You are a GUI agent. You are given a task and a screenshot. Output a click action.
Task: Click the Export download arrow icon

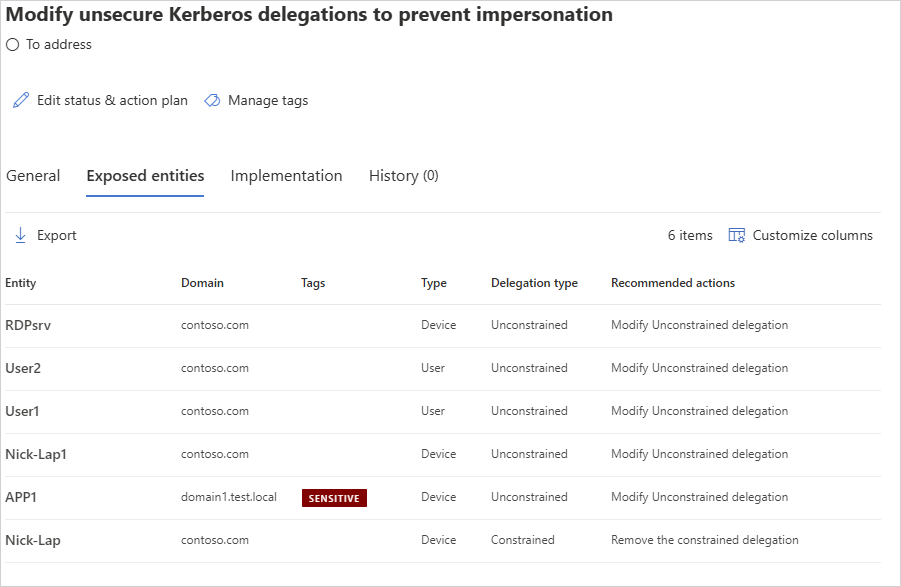[21, 235]
